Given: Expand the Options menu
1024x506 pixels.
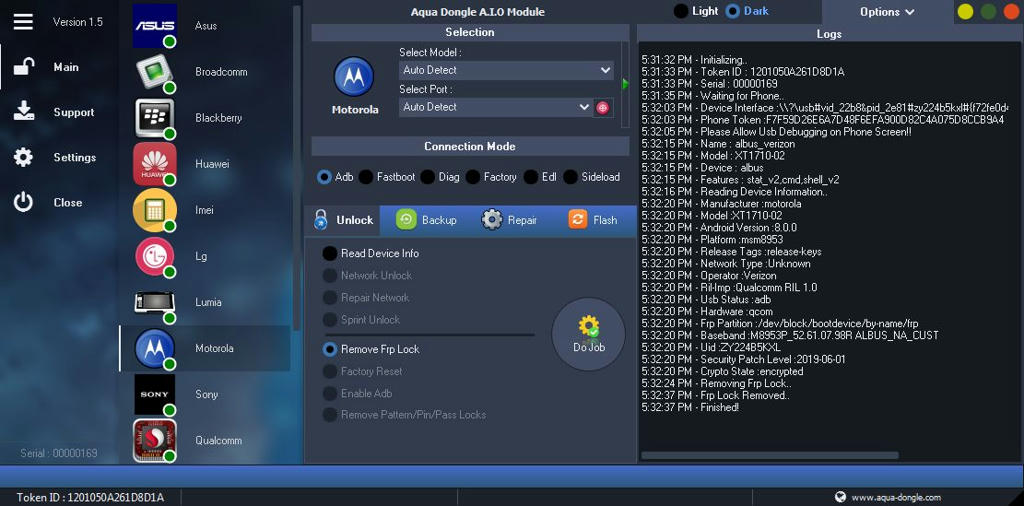Looking at the screenshot, I should point(887,12).
